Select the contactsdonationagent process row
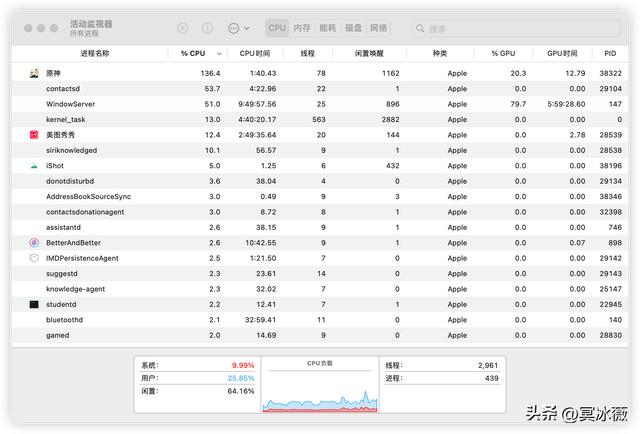The image size is (640, 434). pos(320,212)
